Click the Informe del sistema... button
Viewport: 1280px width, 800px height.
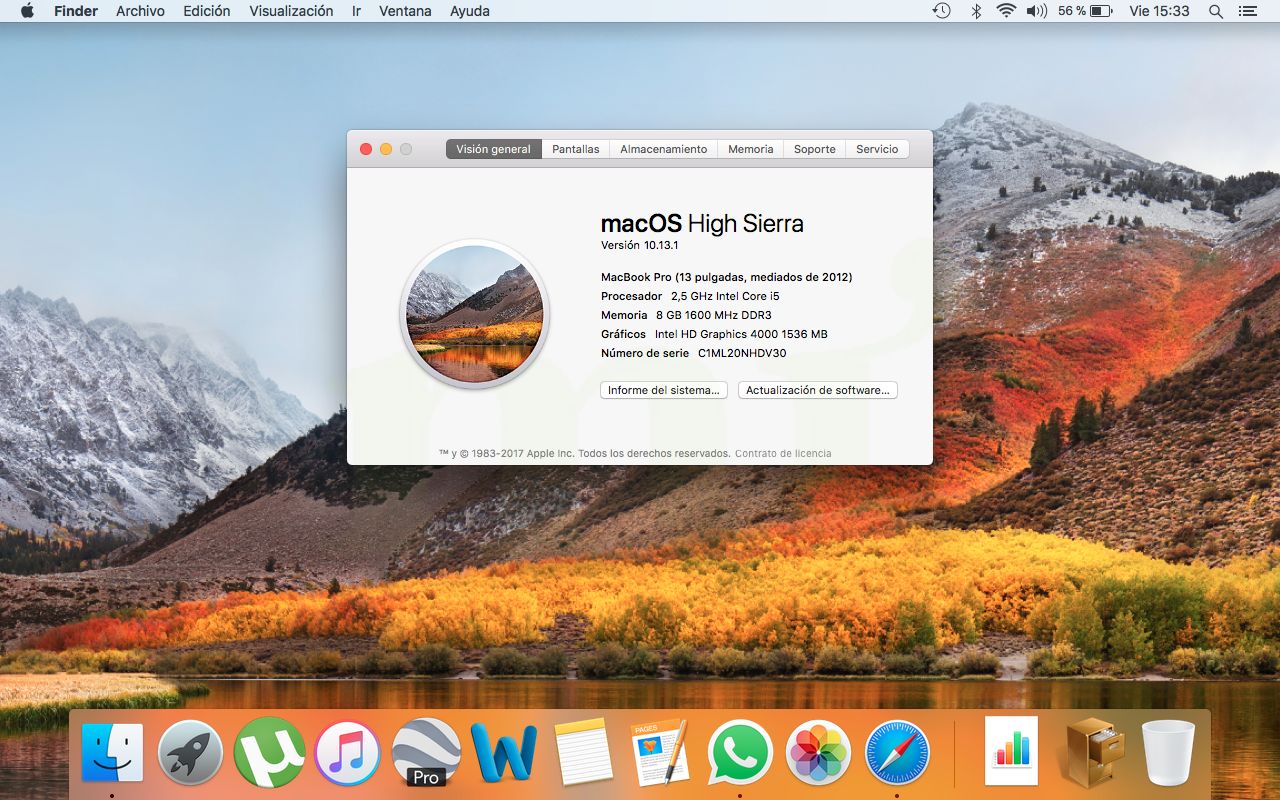coord(664,390)
